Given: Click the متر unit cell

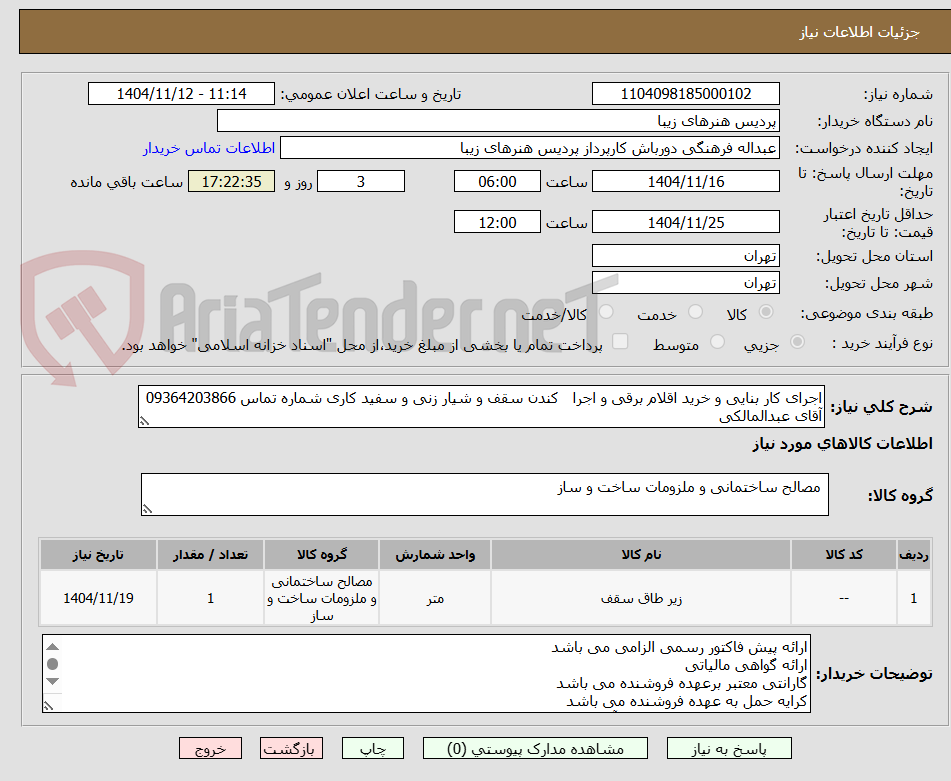Looking at the screenshot, I should 435,598.
